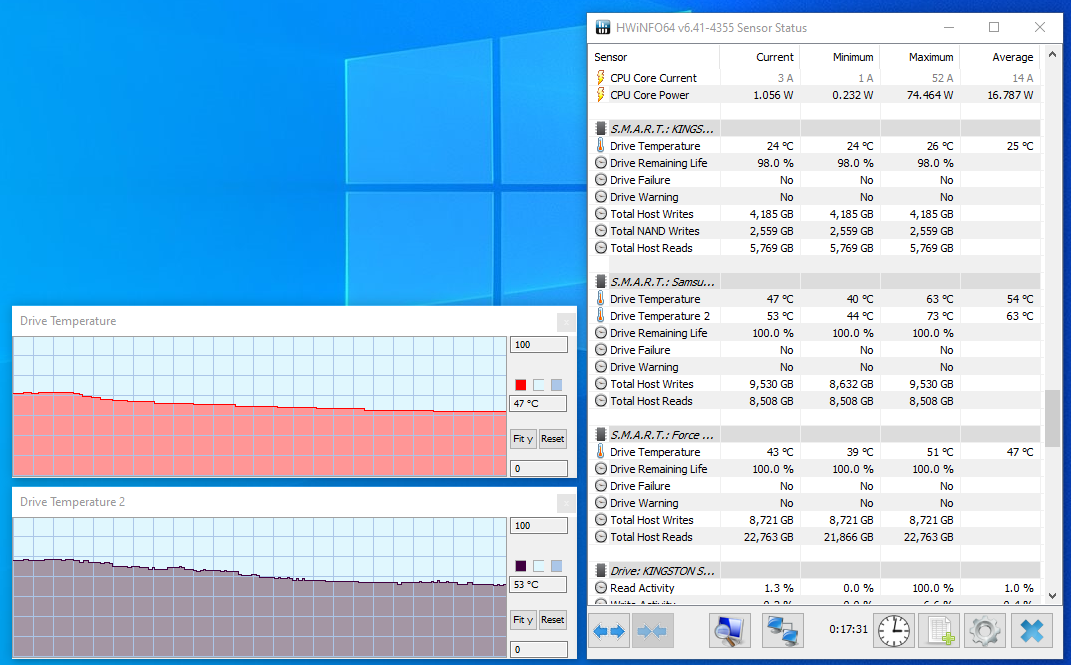This screenshot has width=1071, height=665.
Task: Click the S.M.A.R.T. Force drive icon
Action: click(x=600, y=434)
